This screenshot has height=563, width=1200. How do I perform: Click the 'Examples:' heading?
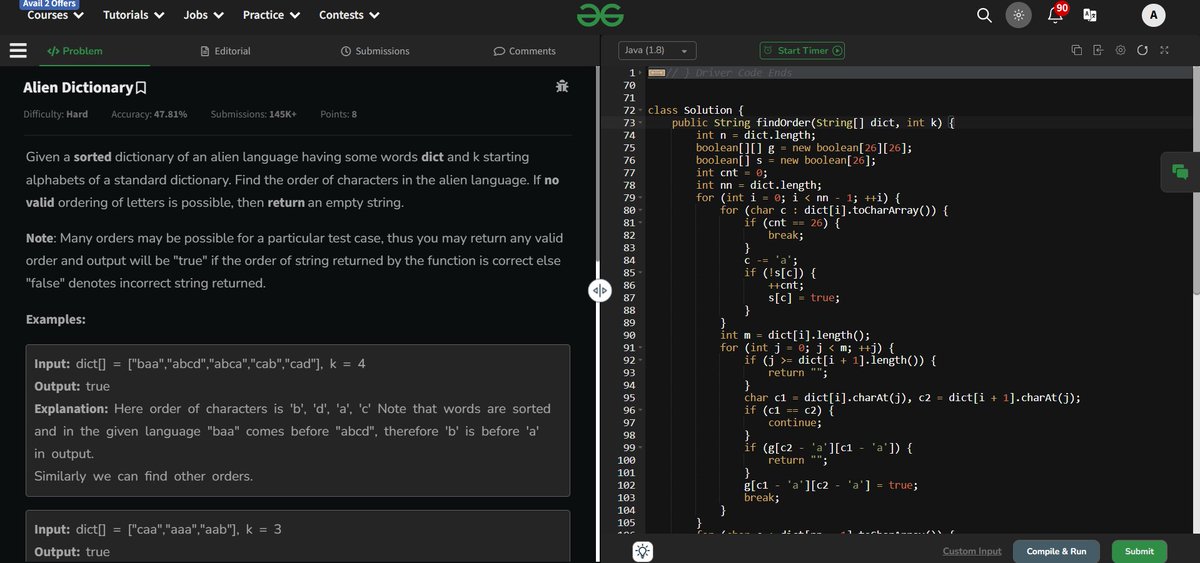point(56,319)
